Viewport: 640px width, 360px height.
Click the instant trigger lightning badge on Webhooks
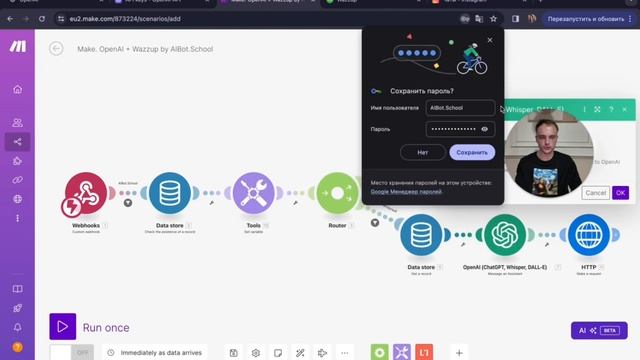pos(71,207)
